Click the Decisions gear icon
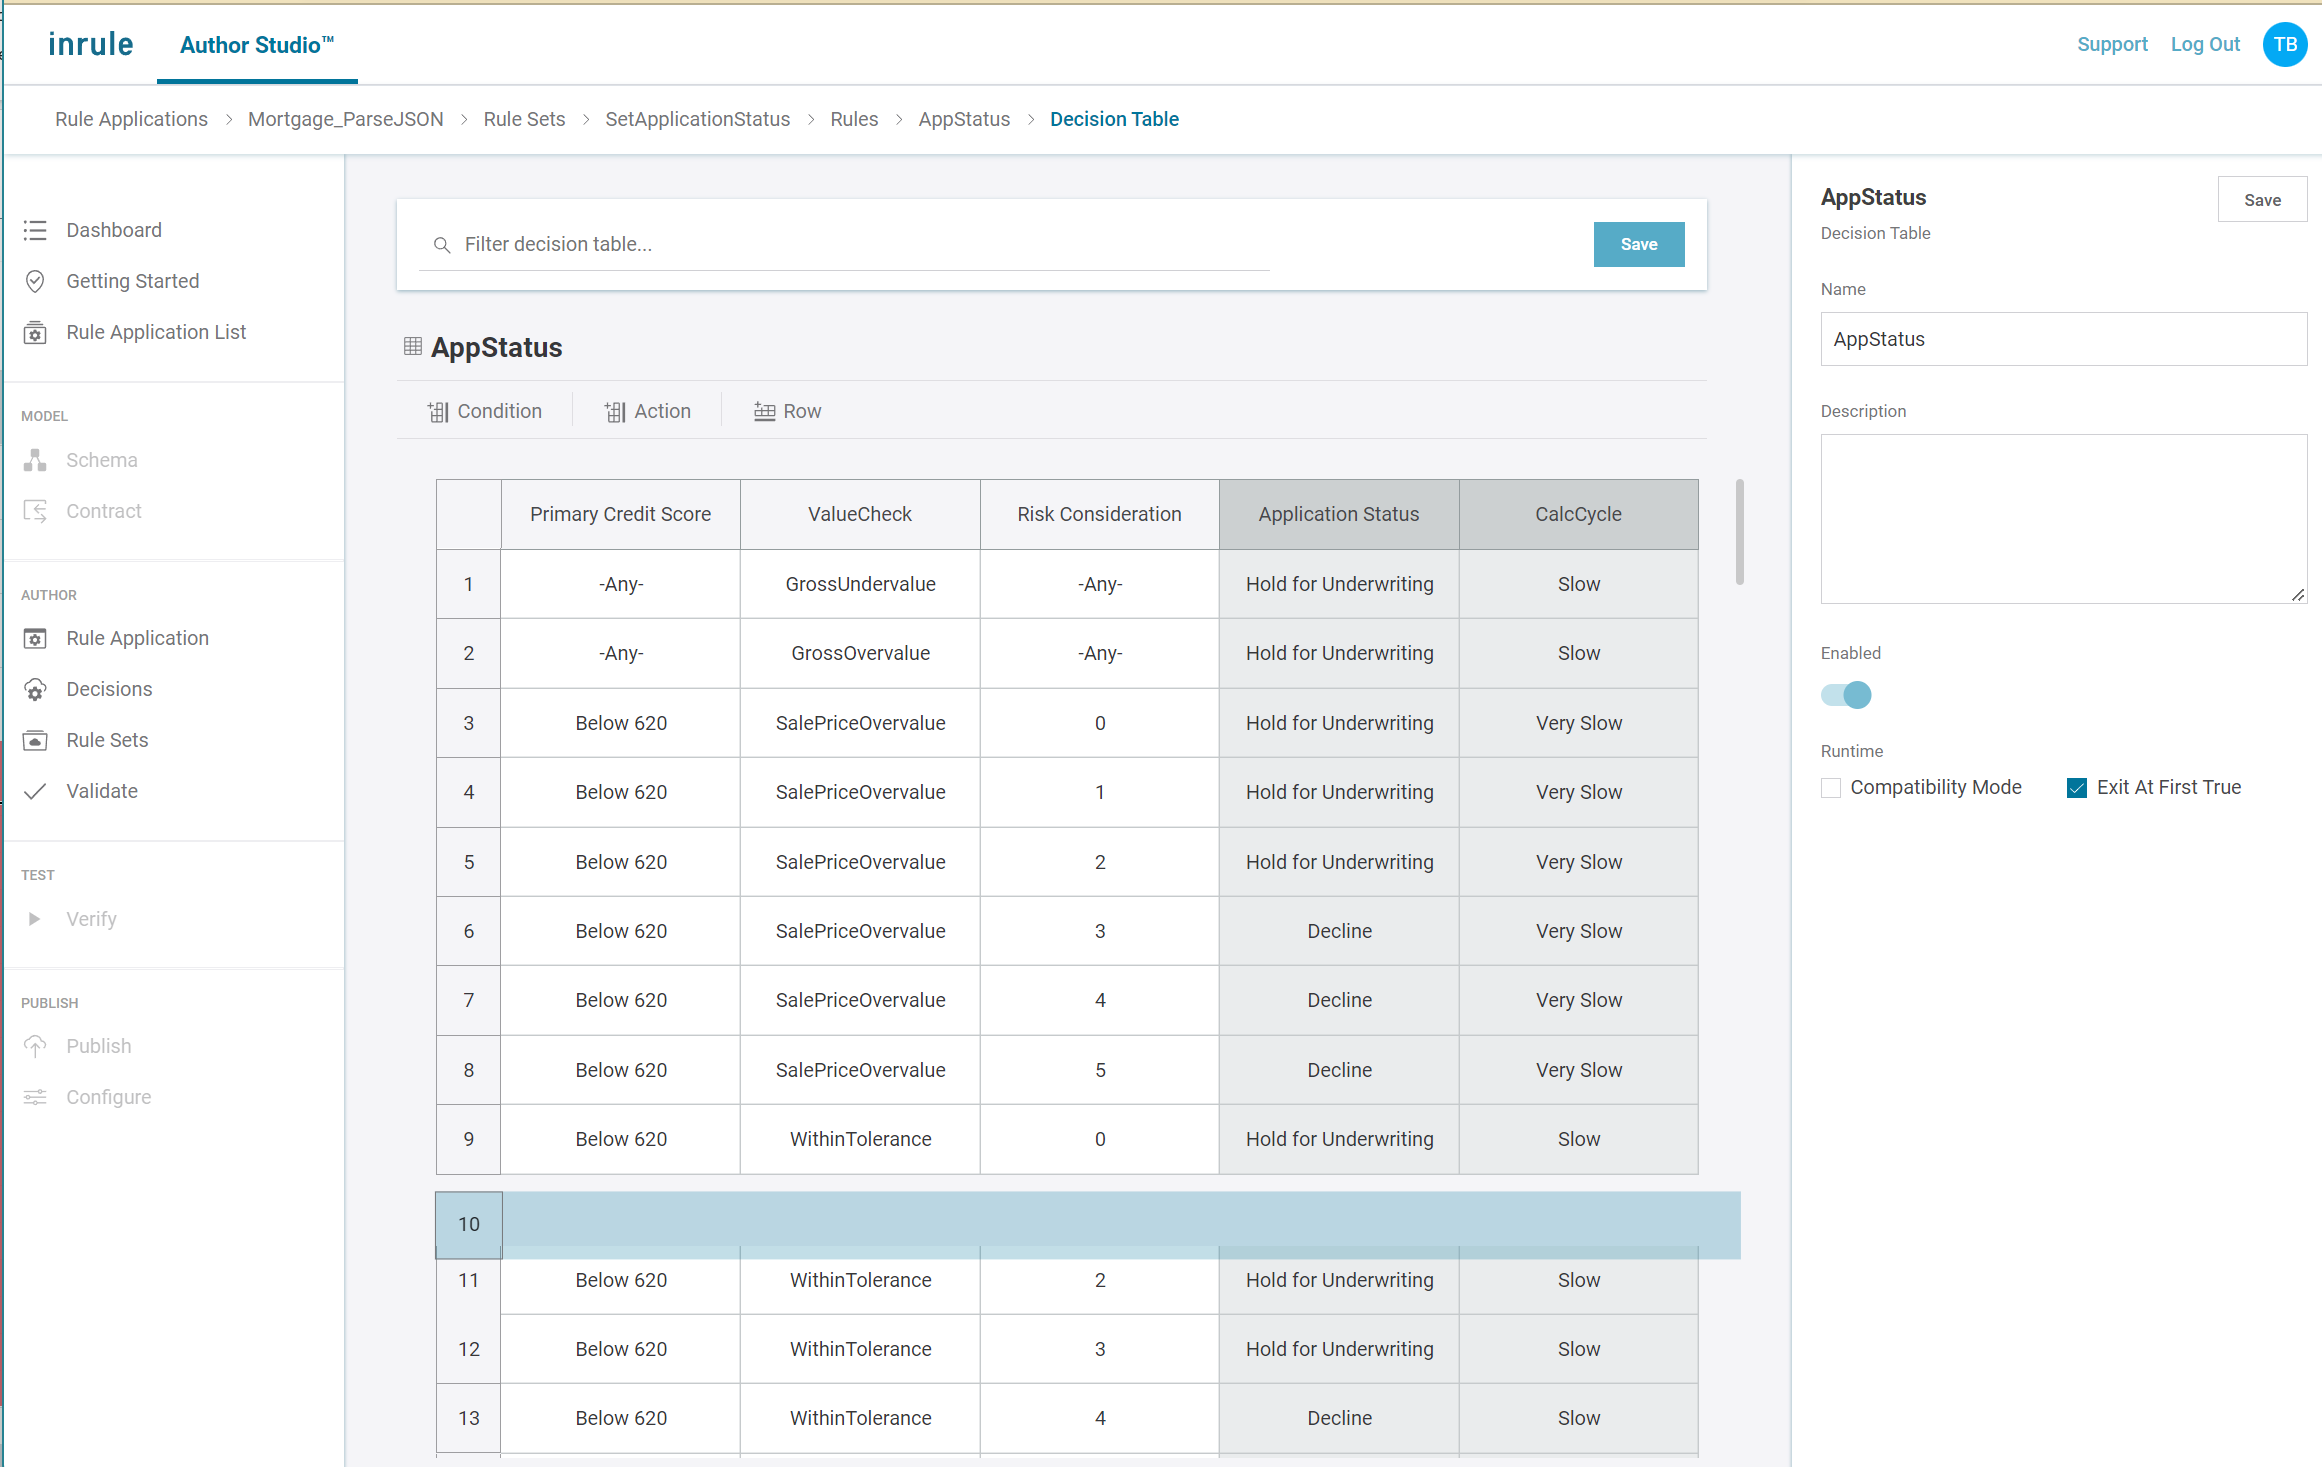 click(35, 689)
